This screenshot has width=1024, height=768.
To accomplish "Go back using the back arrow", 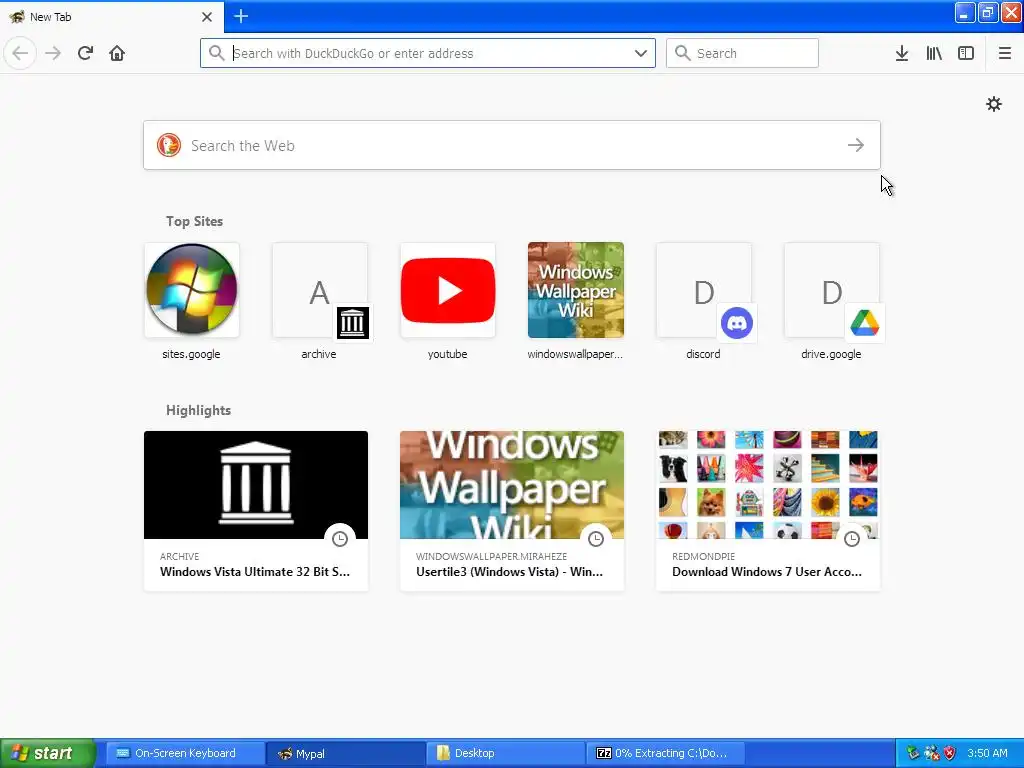I will [20, 53].
